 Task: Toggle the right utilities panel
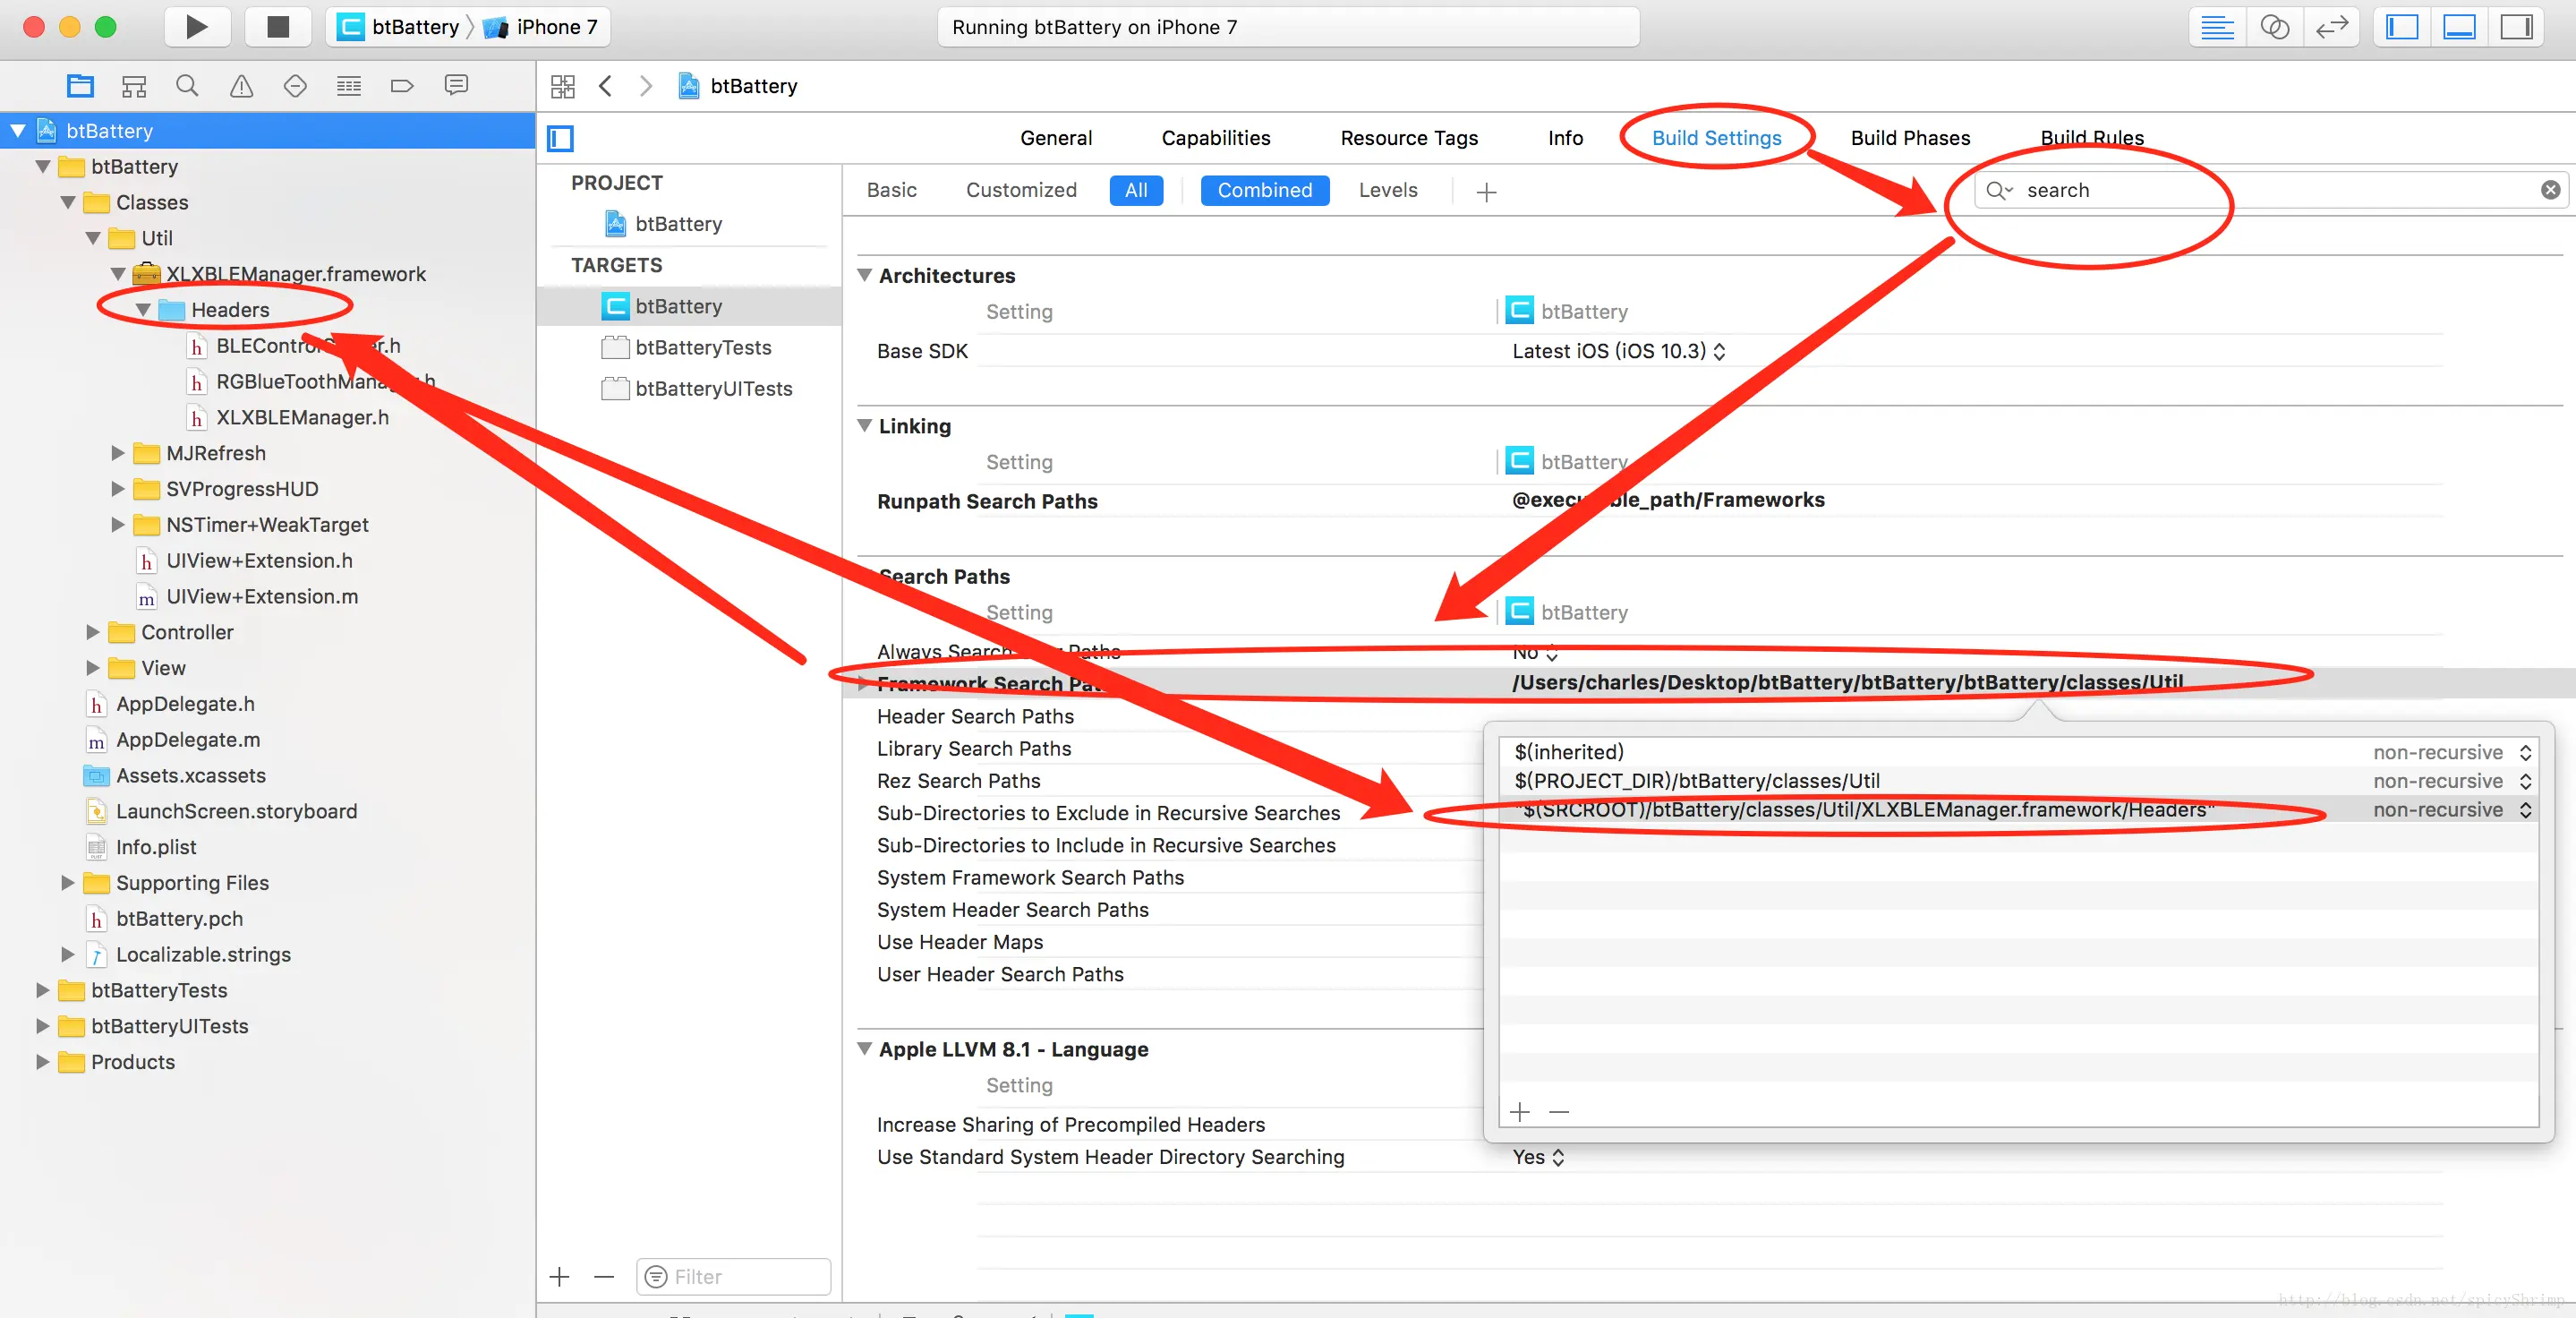(x=2515, y=27)
